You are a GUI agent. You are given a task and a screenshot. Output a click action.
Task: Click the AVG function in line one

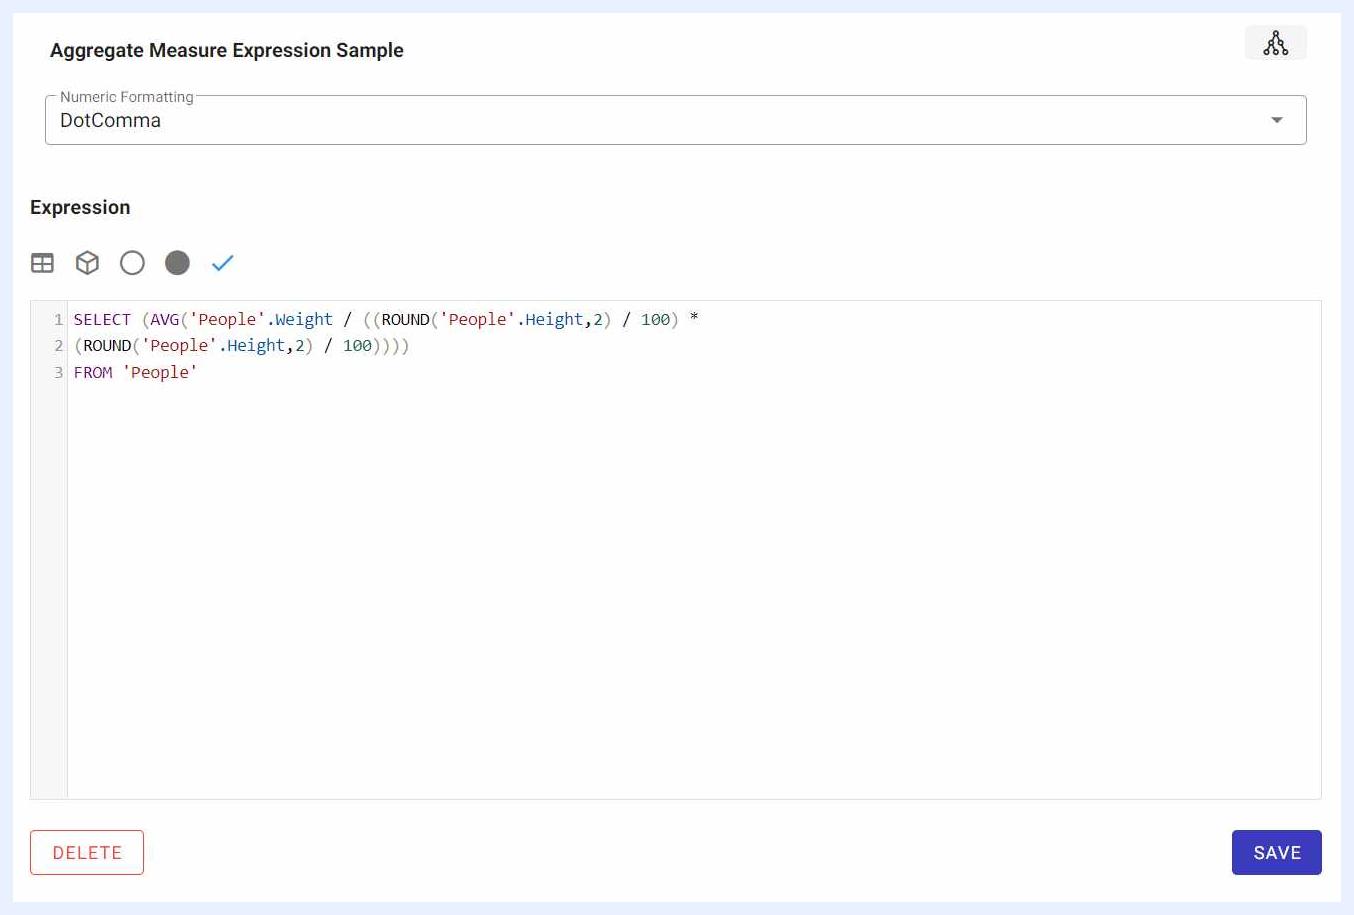click(165, 320)
